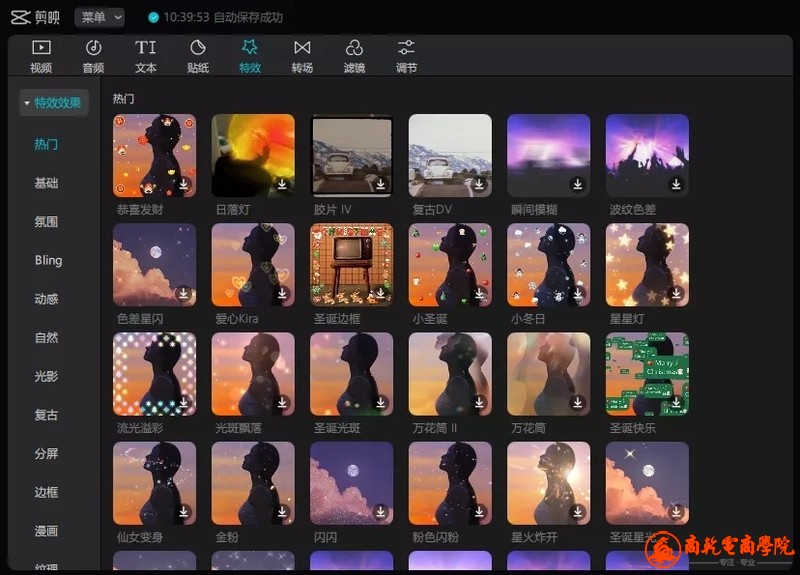This screenshot has height=575, width=800.
Task: Open the 转场 transitions tab
Action: click(x=302, y=56)
